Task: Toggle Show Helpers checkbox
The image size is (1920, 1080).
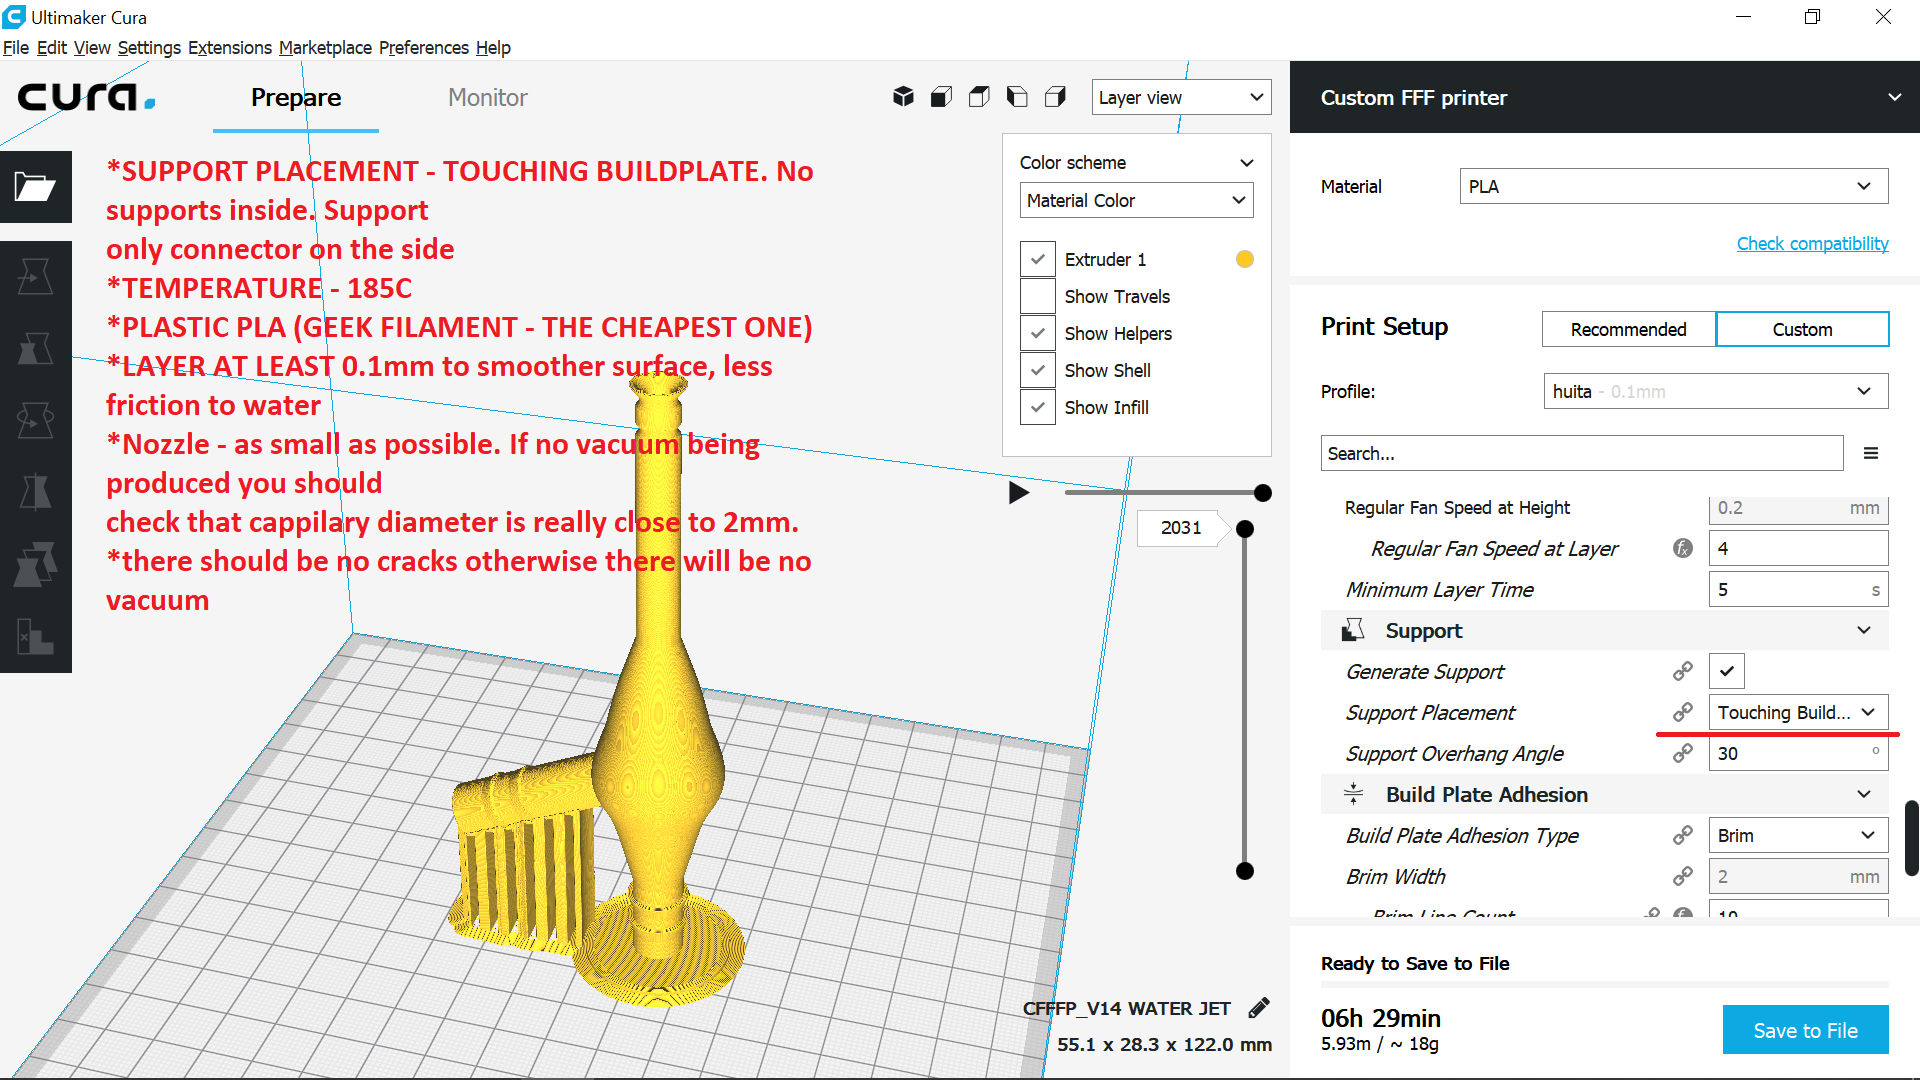Action: pyautogui.click(x=1038, y=333)
